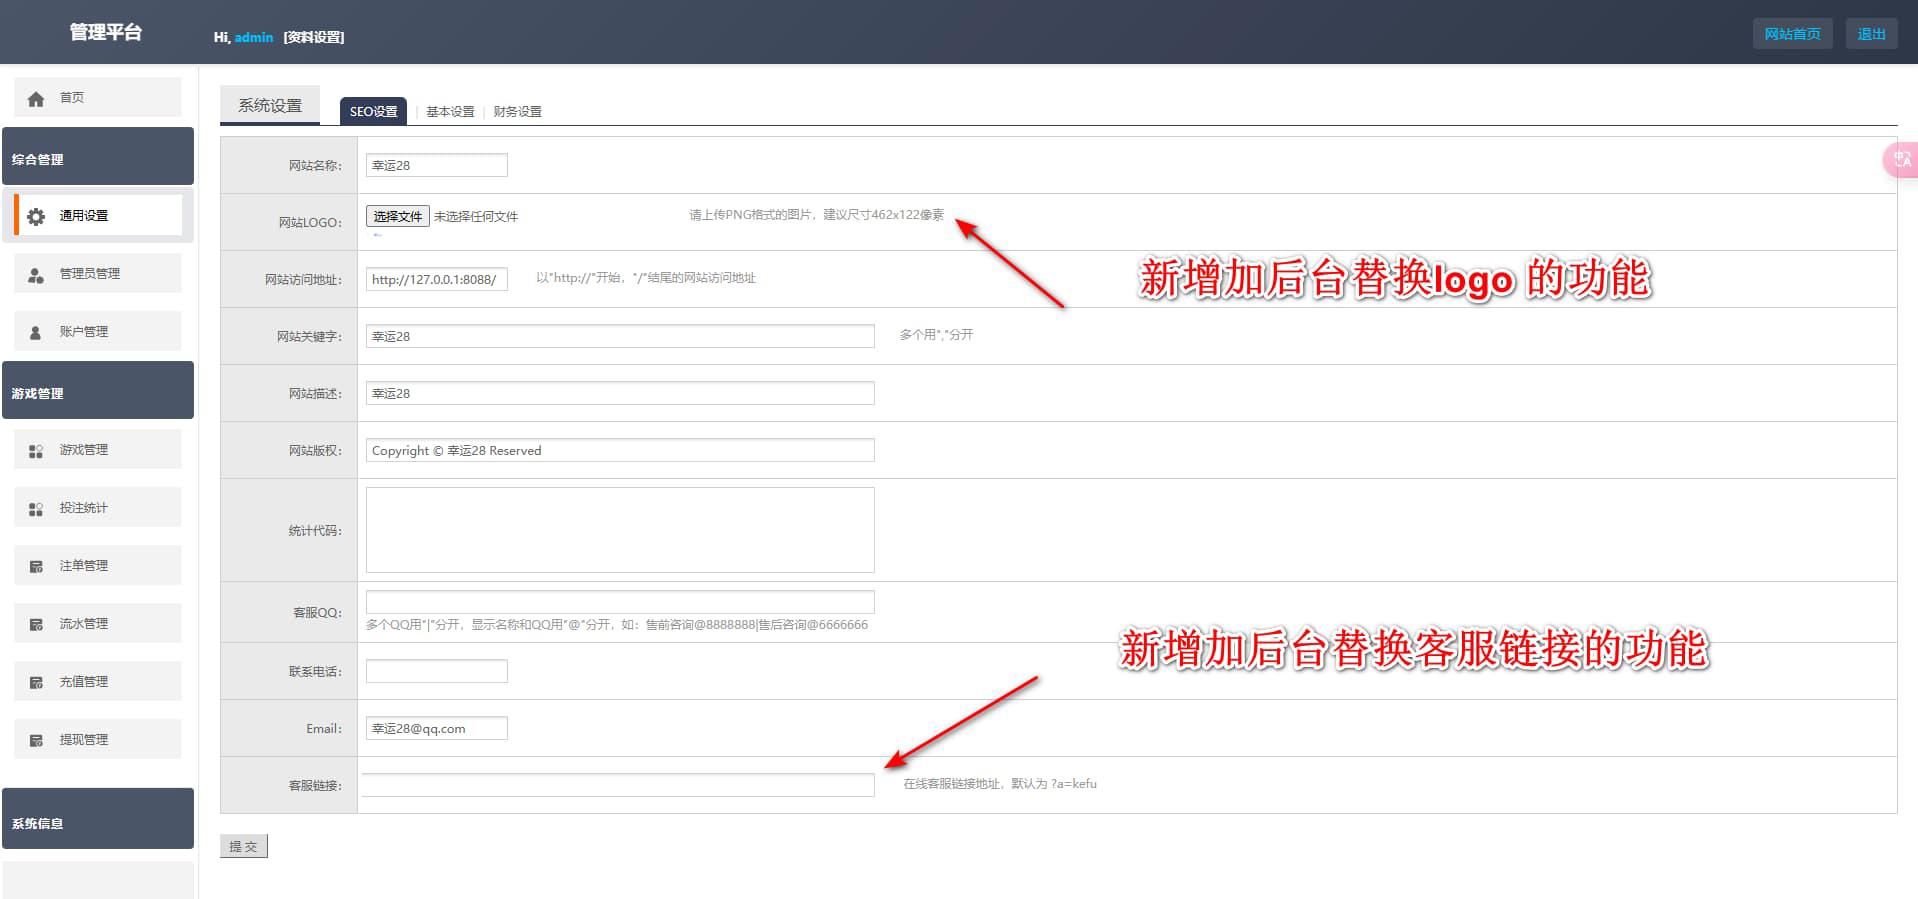The image size is (1918, 899).
Task: Click the 客服链接 input field
Action: [618, 785]
